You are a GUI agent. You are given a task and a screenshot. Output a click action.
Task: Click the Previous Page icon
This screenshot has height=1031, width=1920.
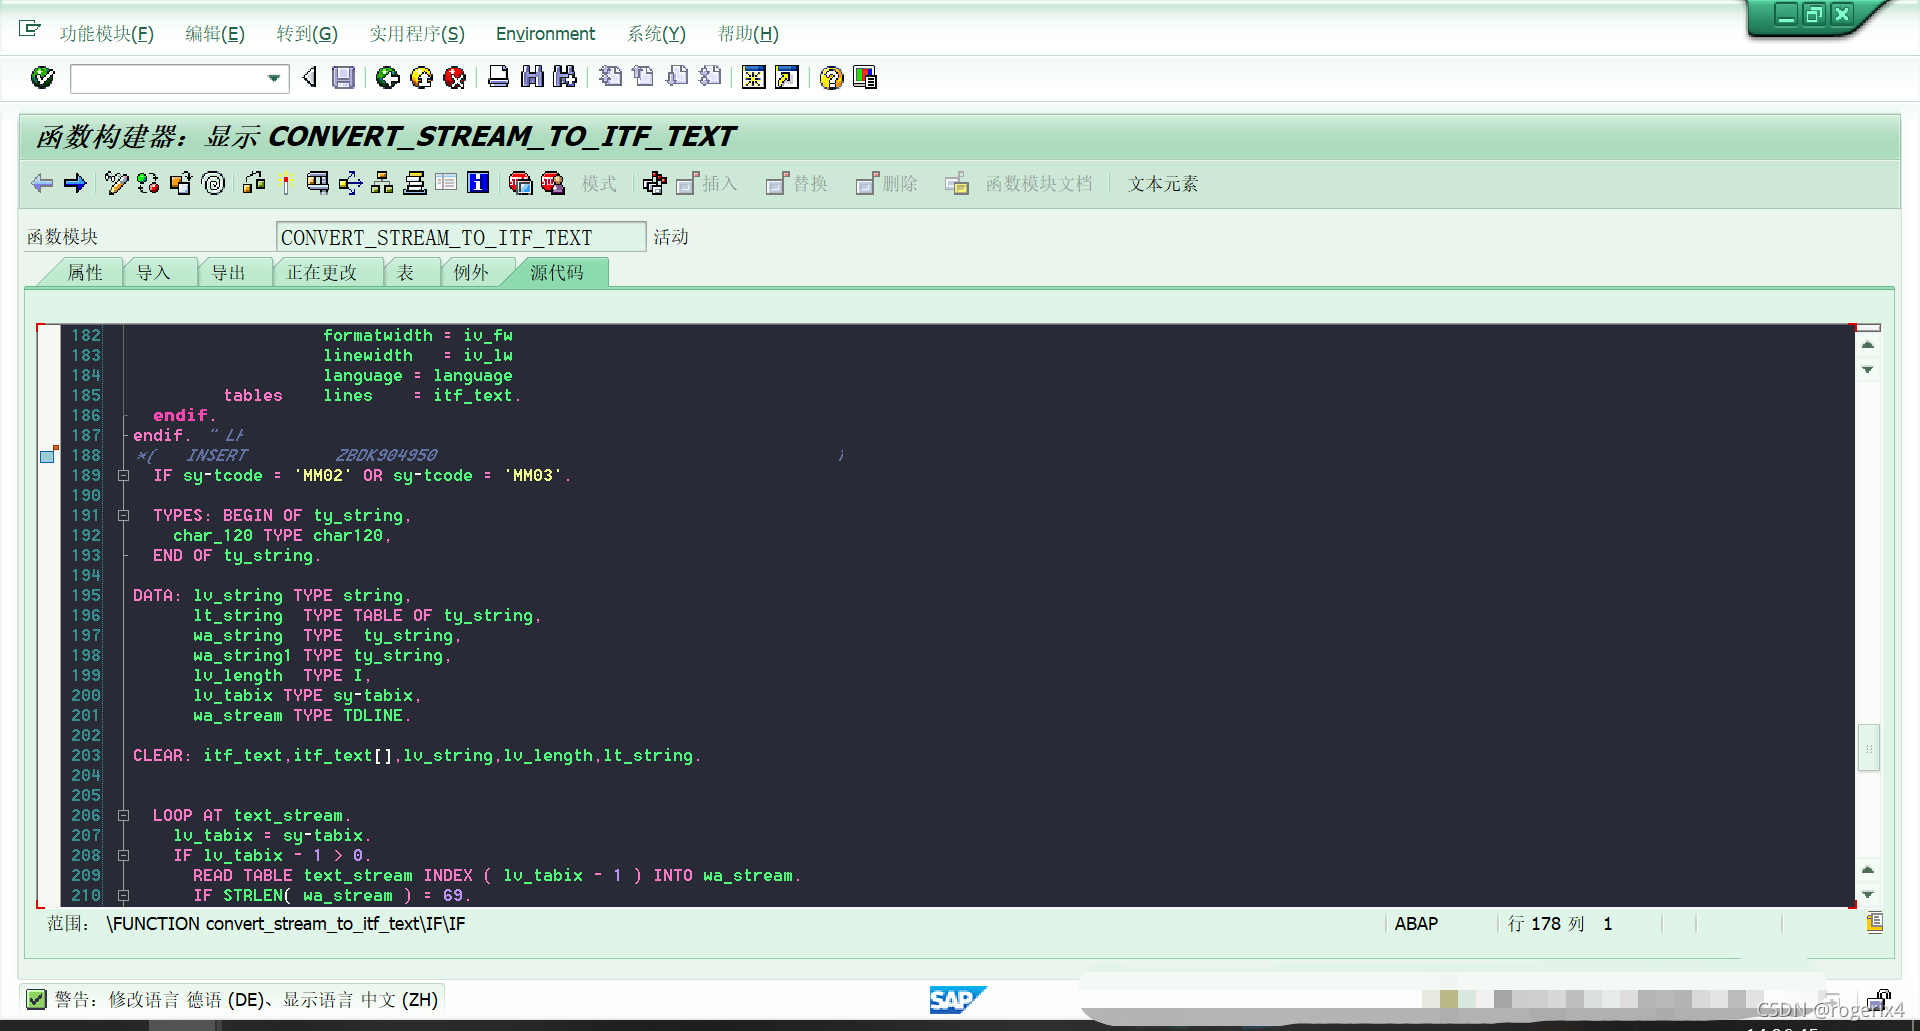pyautogui.click(x=643, y=77)
